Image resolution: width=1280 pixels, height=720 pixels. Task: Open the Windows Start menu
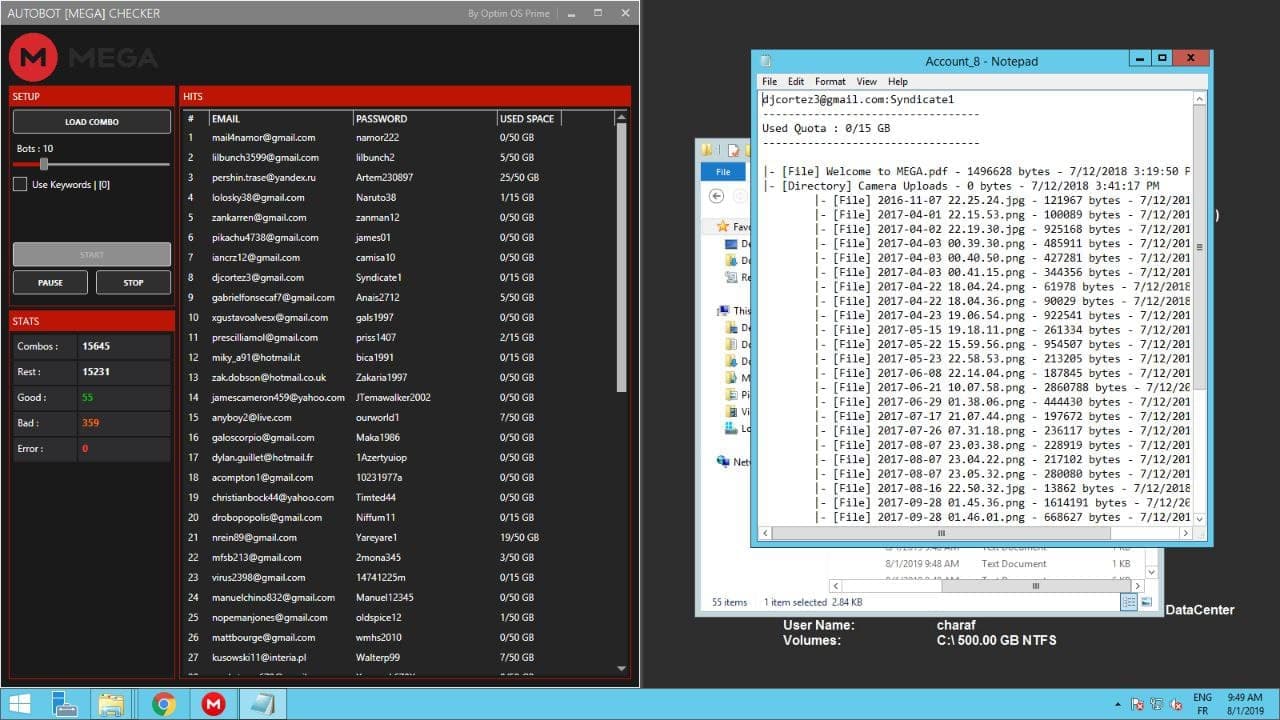click(19, 704)
